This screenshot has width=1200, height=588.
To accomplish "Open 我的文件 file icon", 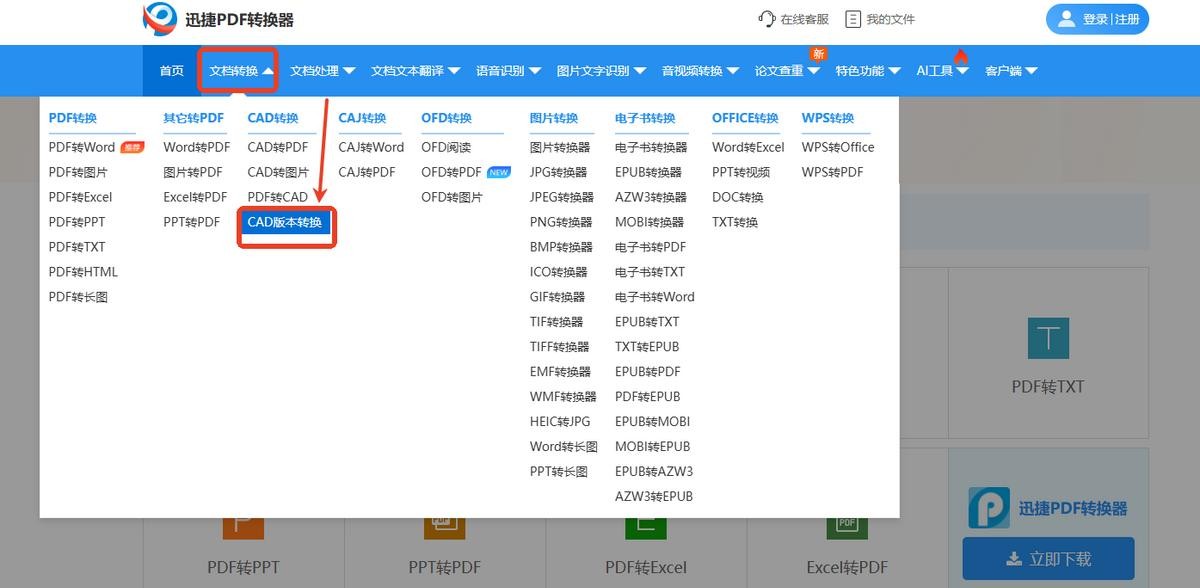I will [853, 19].
